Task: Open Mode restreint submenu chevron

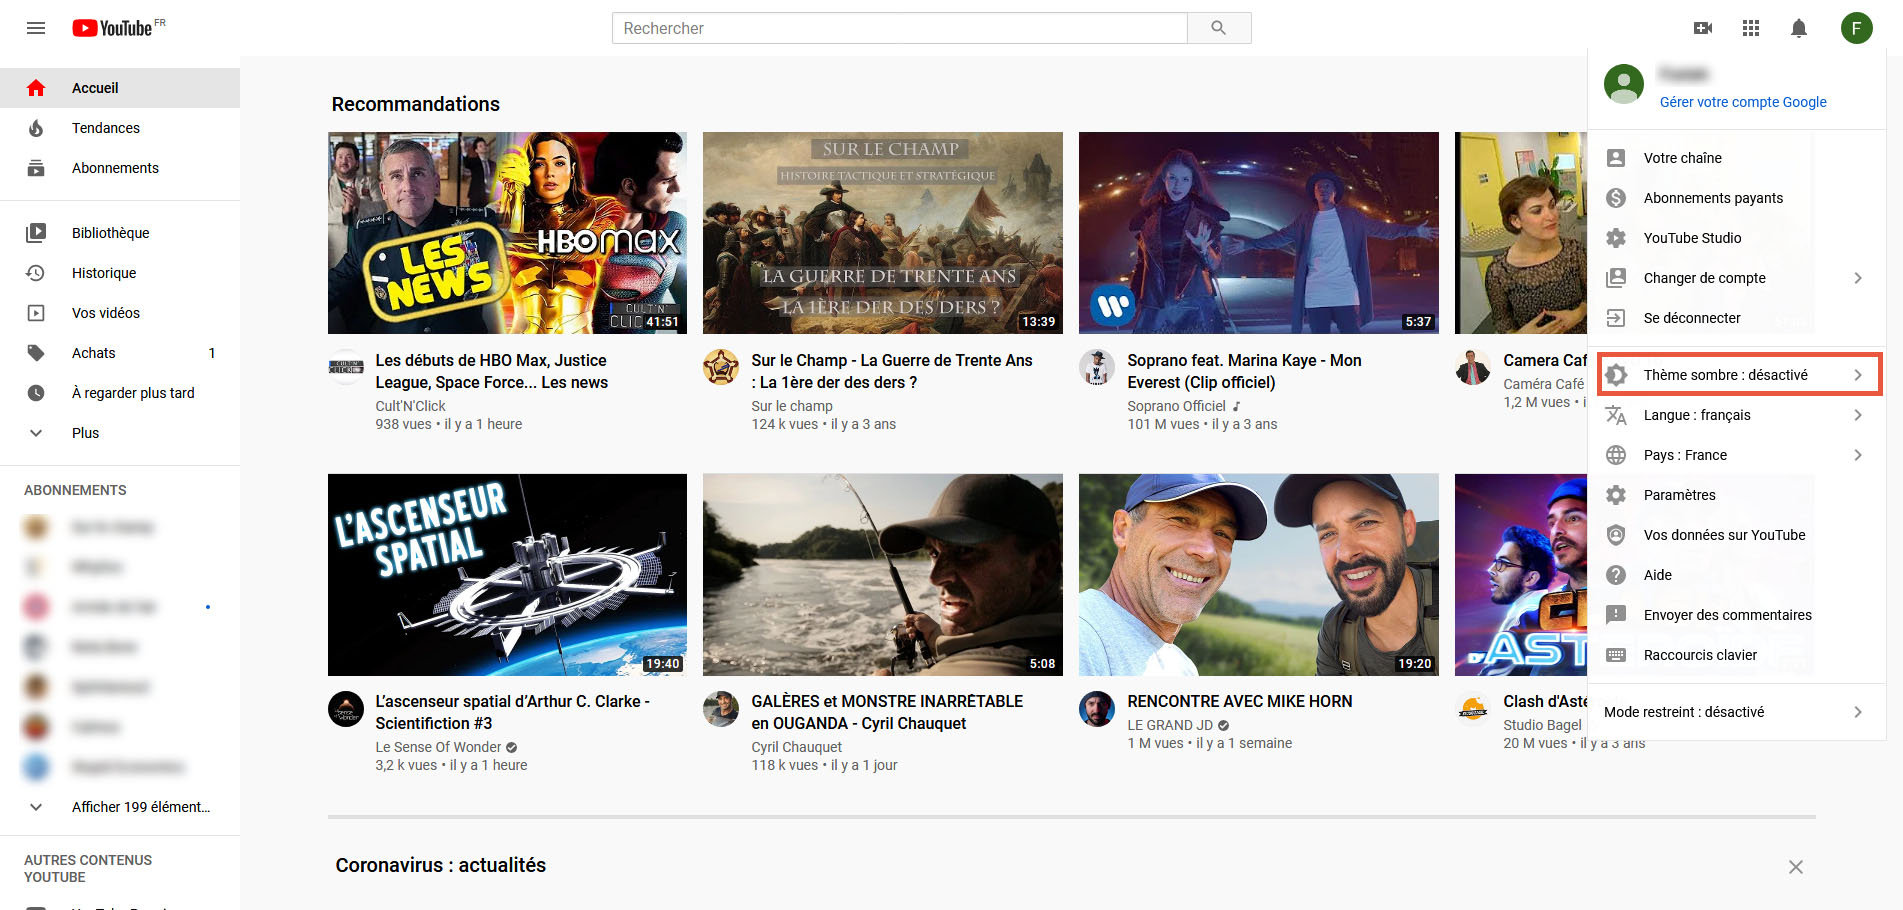Action: [x=1858, y=712]
